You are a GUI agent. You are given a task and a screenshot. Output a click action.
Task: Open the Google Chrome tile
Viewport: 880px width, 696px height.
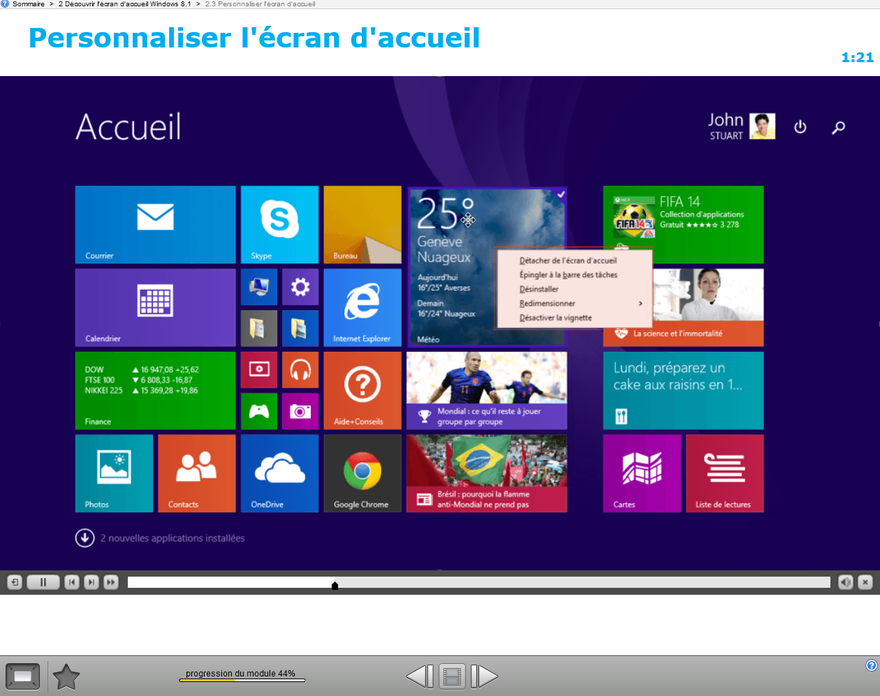(362, 473)
